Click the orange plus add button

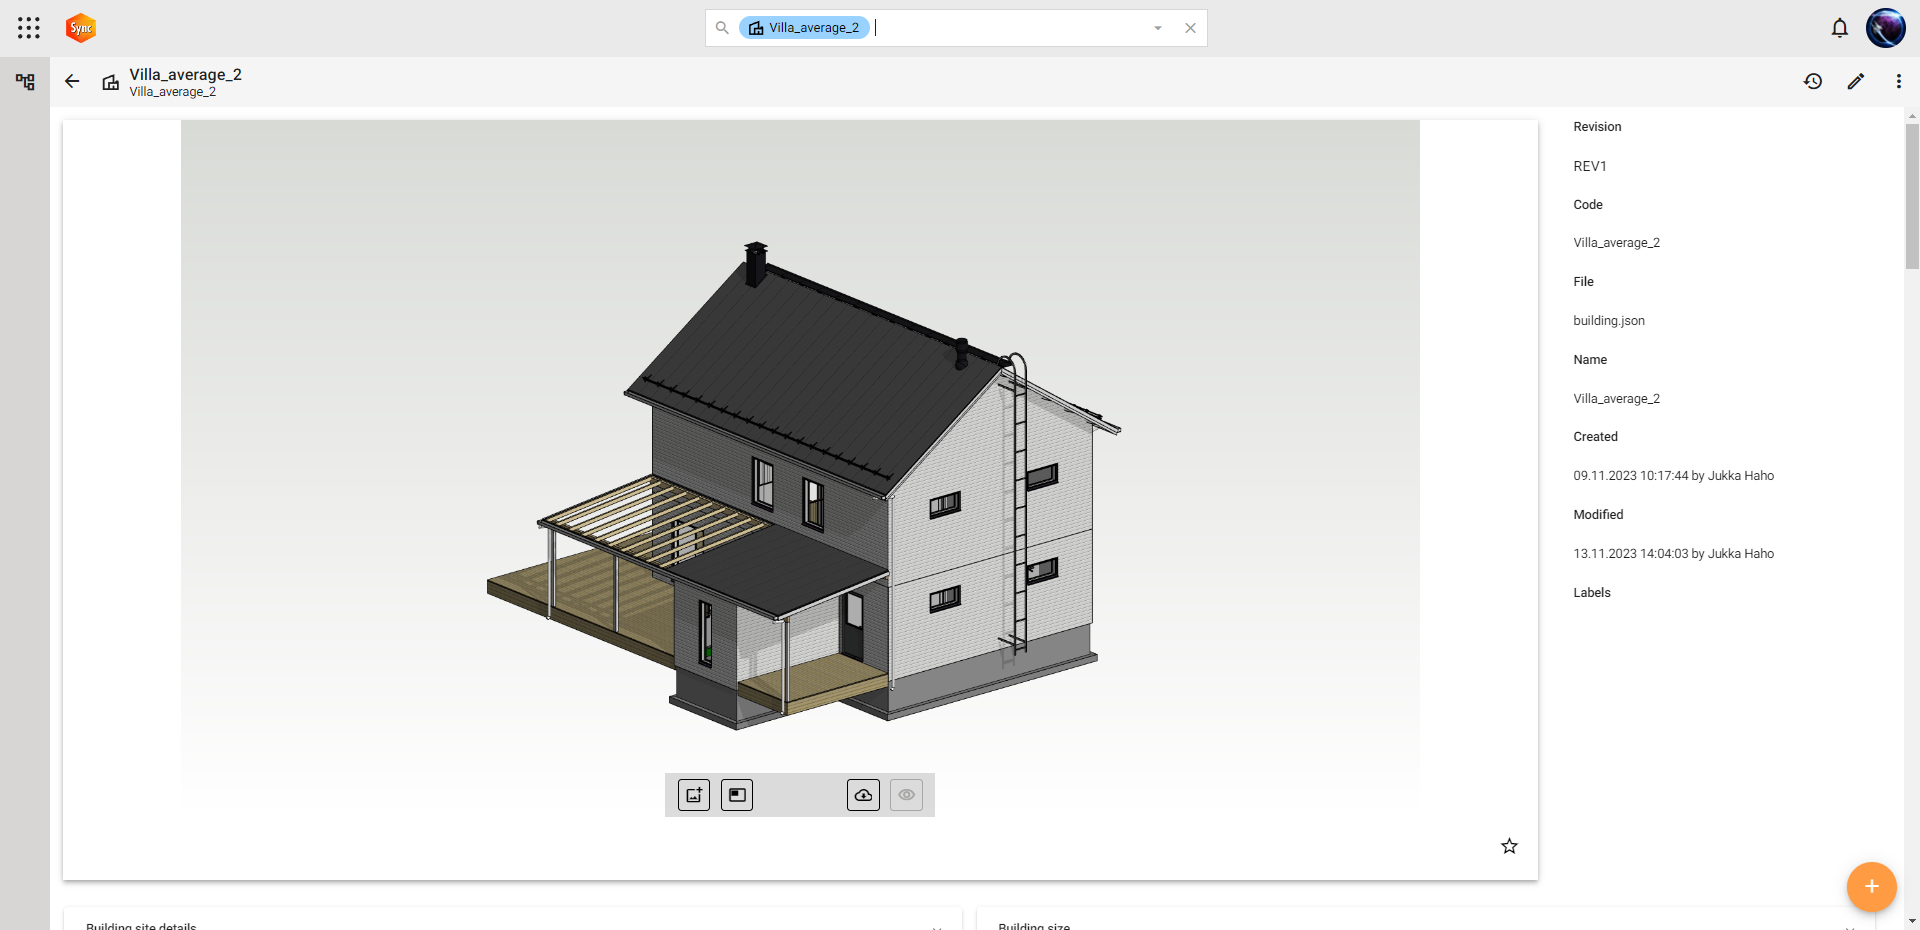point(1871,887)
